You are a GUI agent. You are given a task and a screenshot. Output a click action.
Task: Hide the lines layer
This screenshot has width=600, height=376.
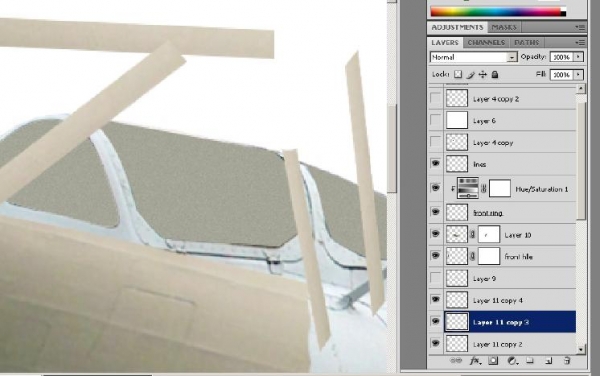[435, 164]
